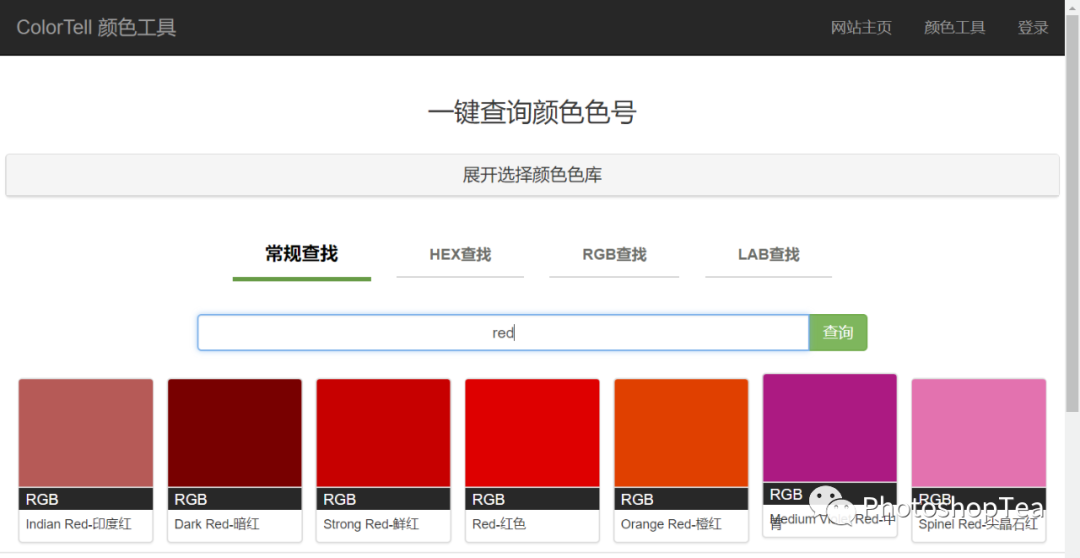Switch to the HEX查找 tab

point(460,255)
